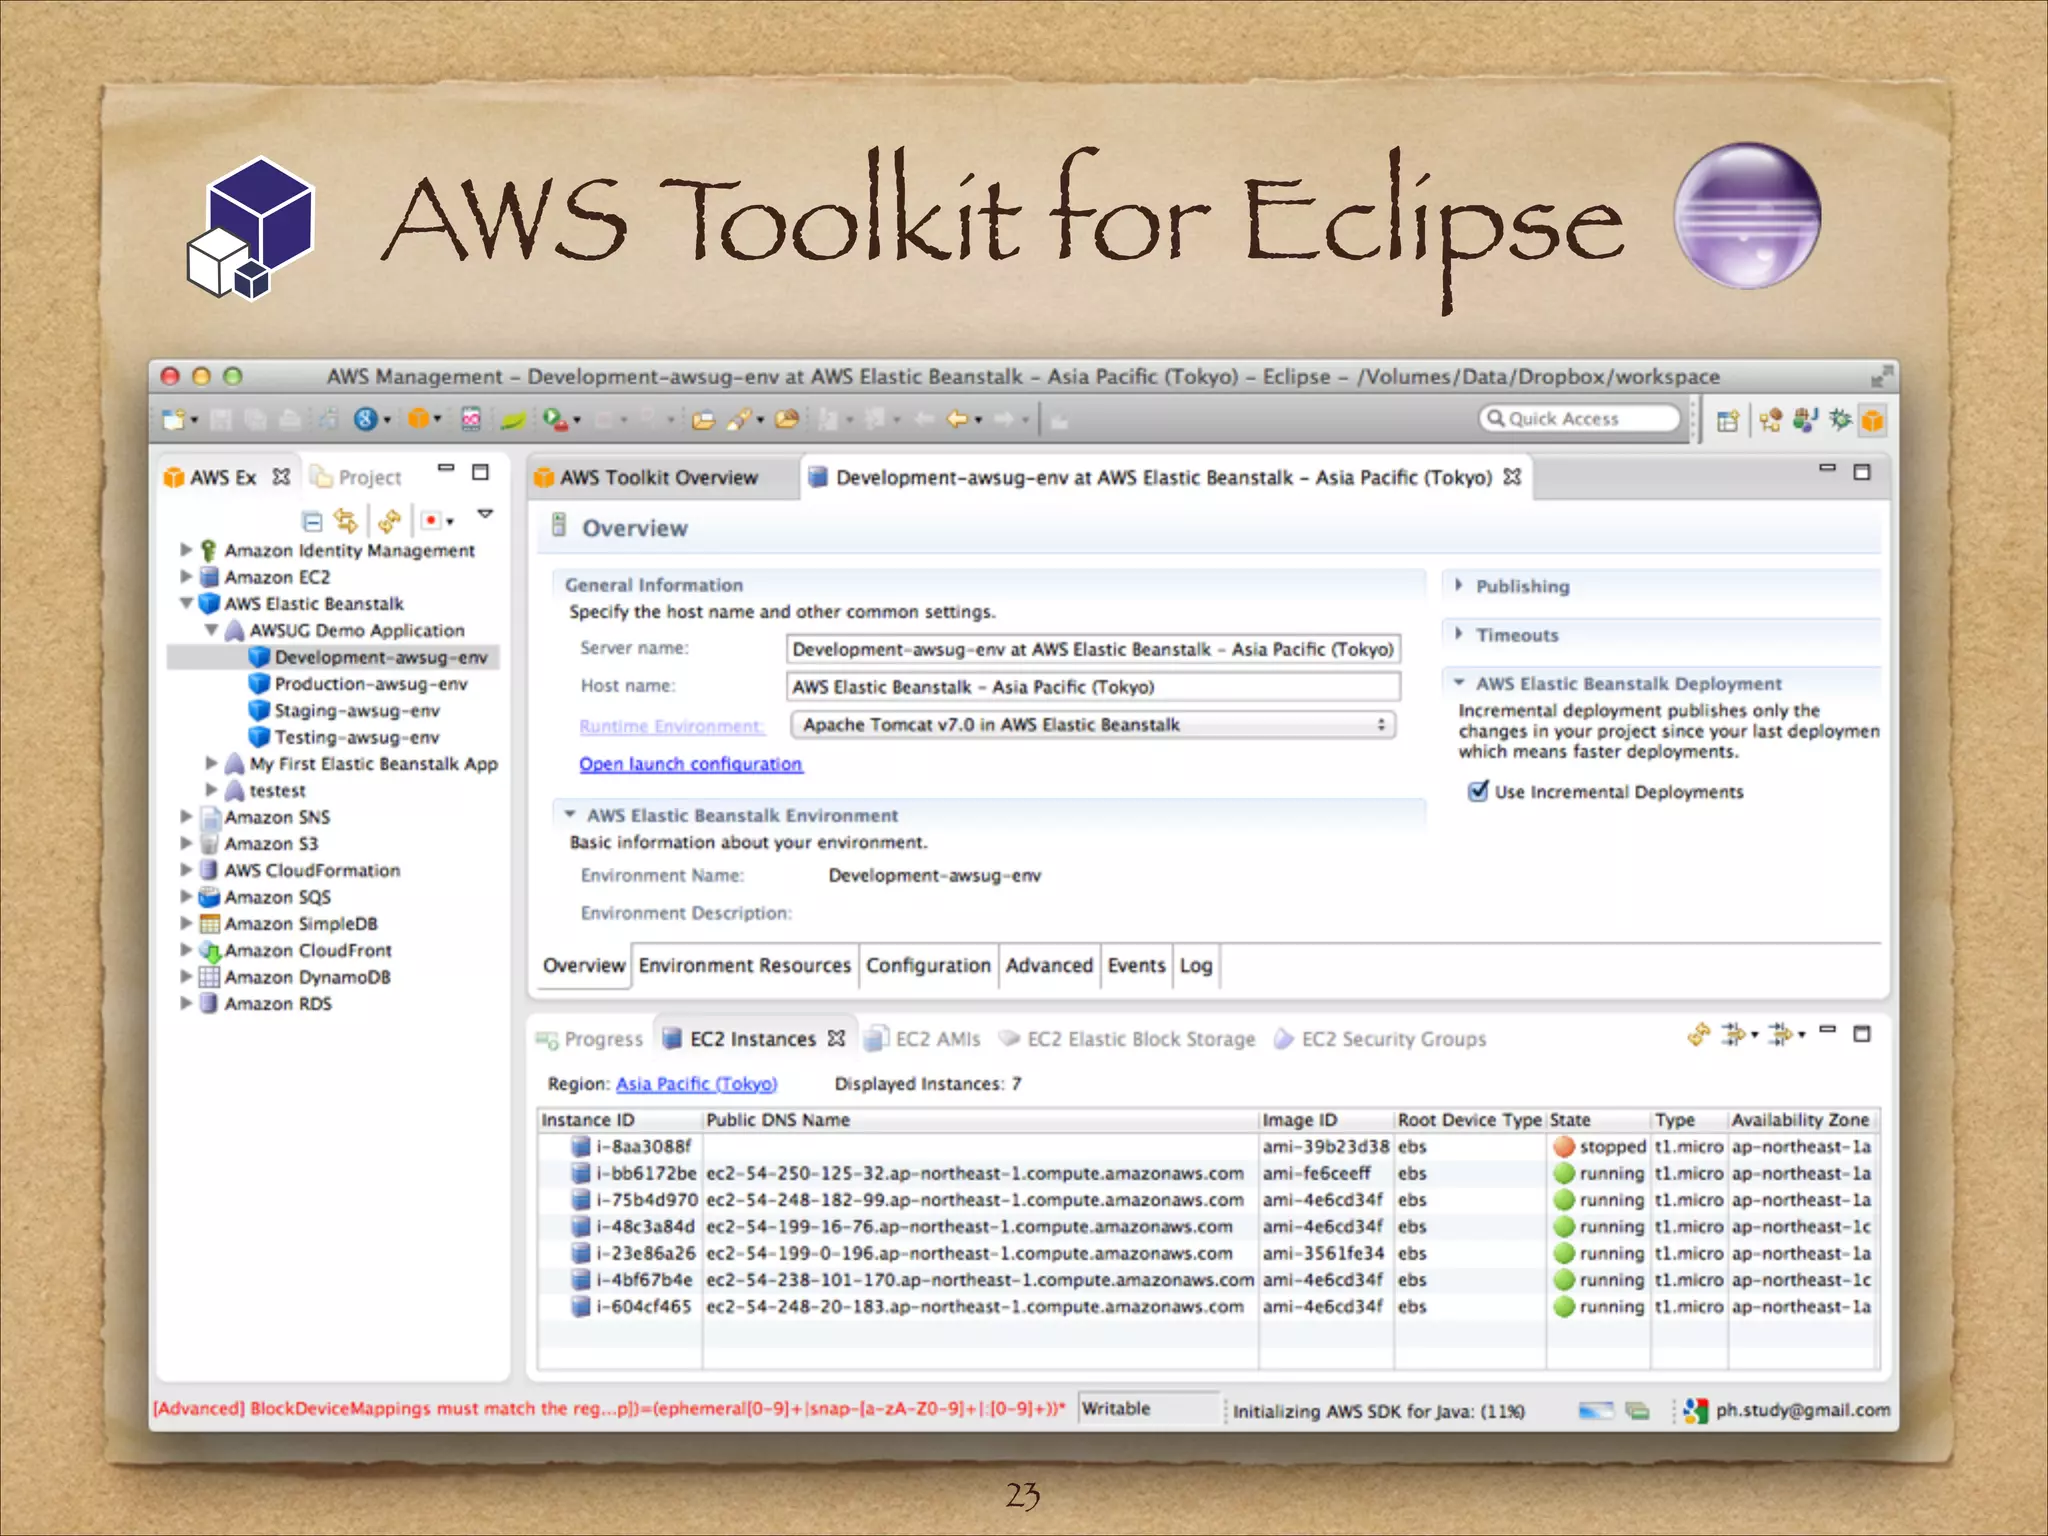2048x1536 pixels.
Task: Collapse the AWS Elastic Beanstalk Environment section
Action: pyautogui.click(x=569, y=815)
